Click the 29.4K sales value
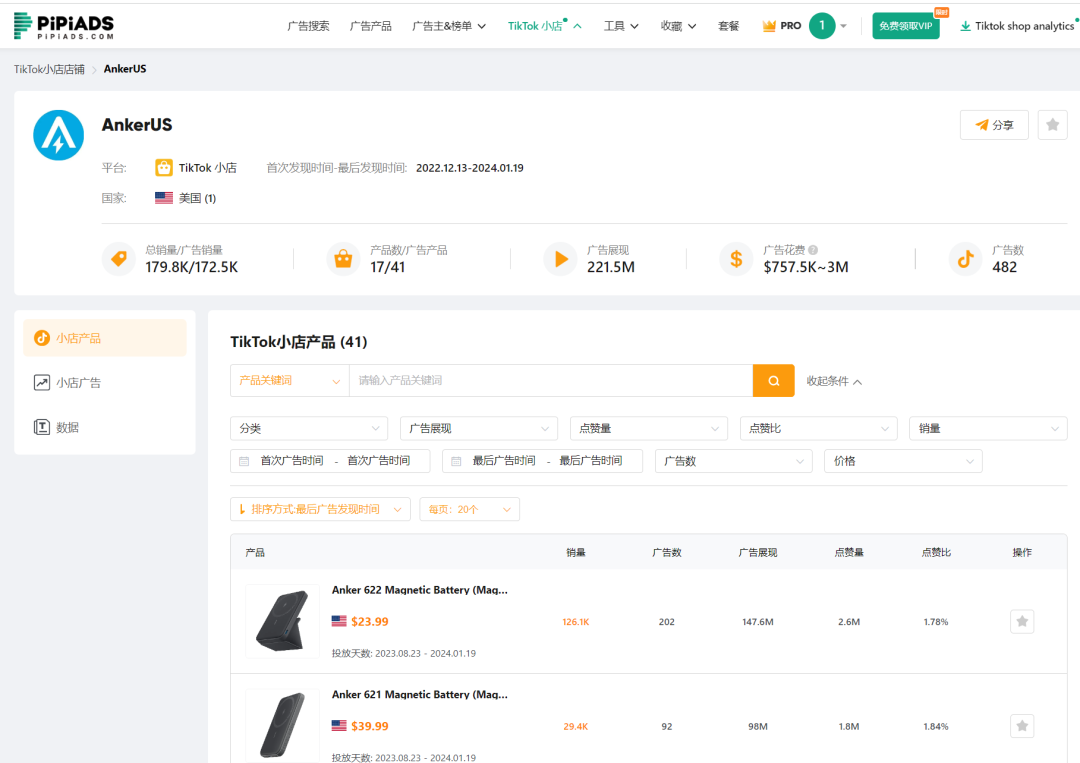1080x763 pixels. click(x=576, y=727)
